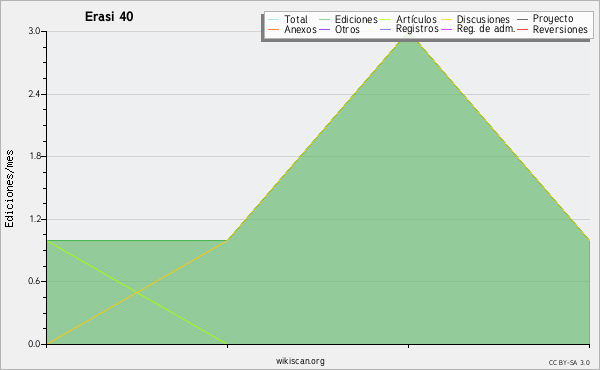Click the 2.4 y-axis value

click(34, 94)
